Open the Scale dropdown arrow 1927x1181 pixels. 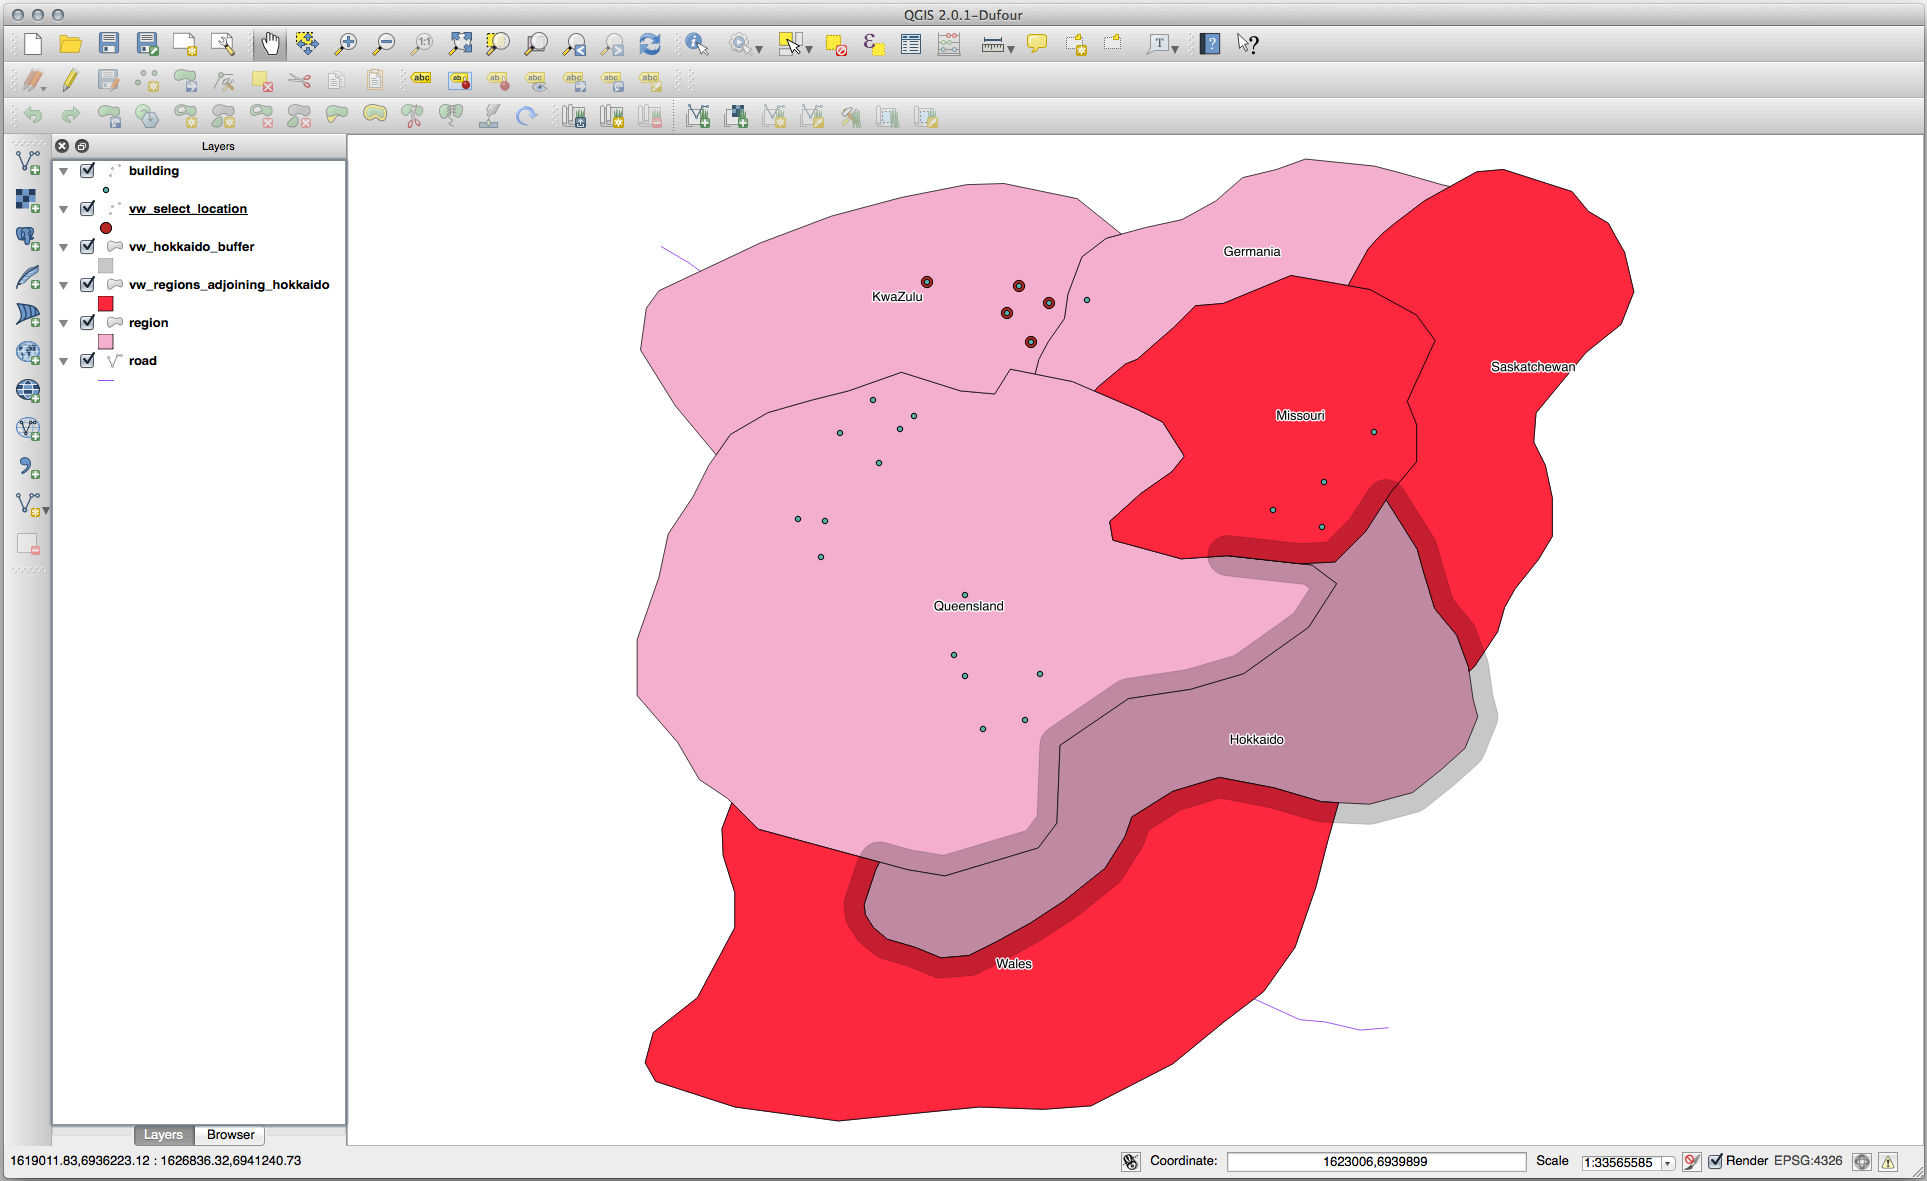click(x=1668, y=1163)
